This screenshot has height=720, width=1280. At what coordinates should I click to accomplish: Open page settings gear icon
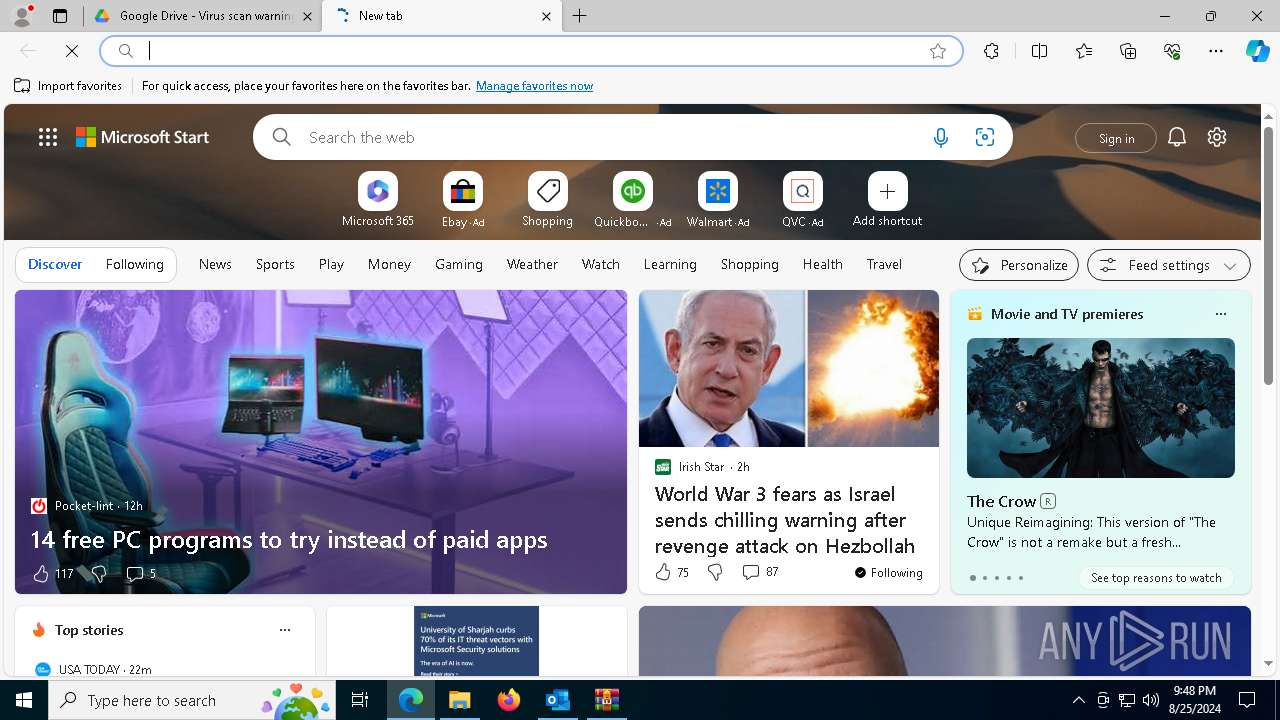[1216, 138]
